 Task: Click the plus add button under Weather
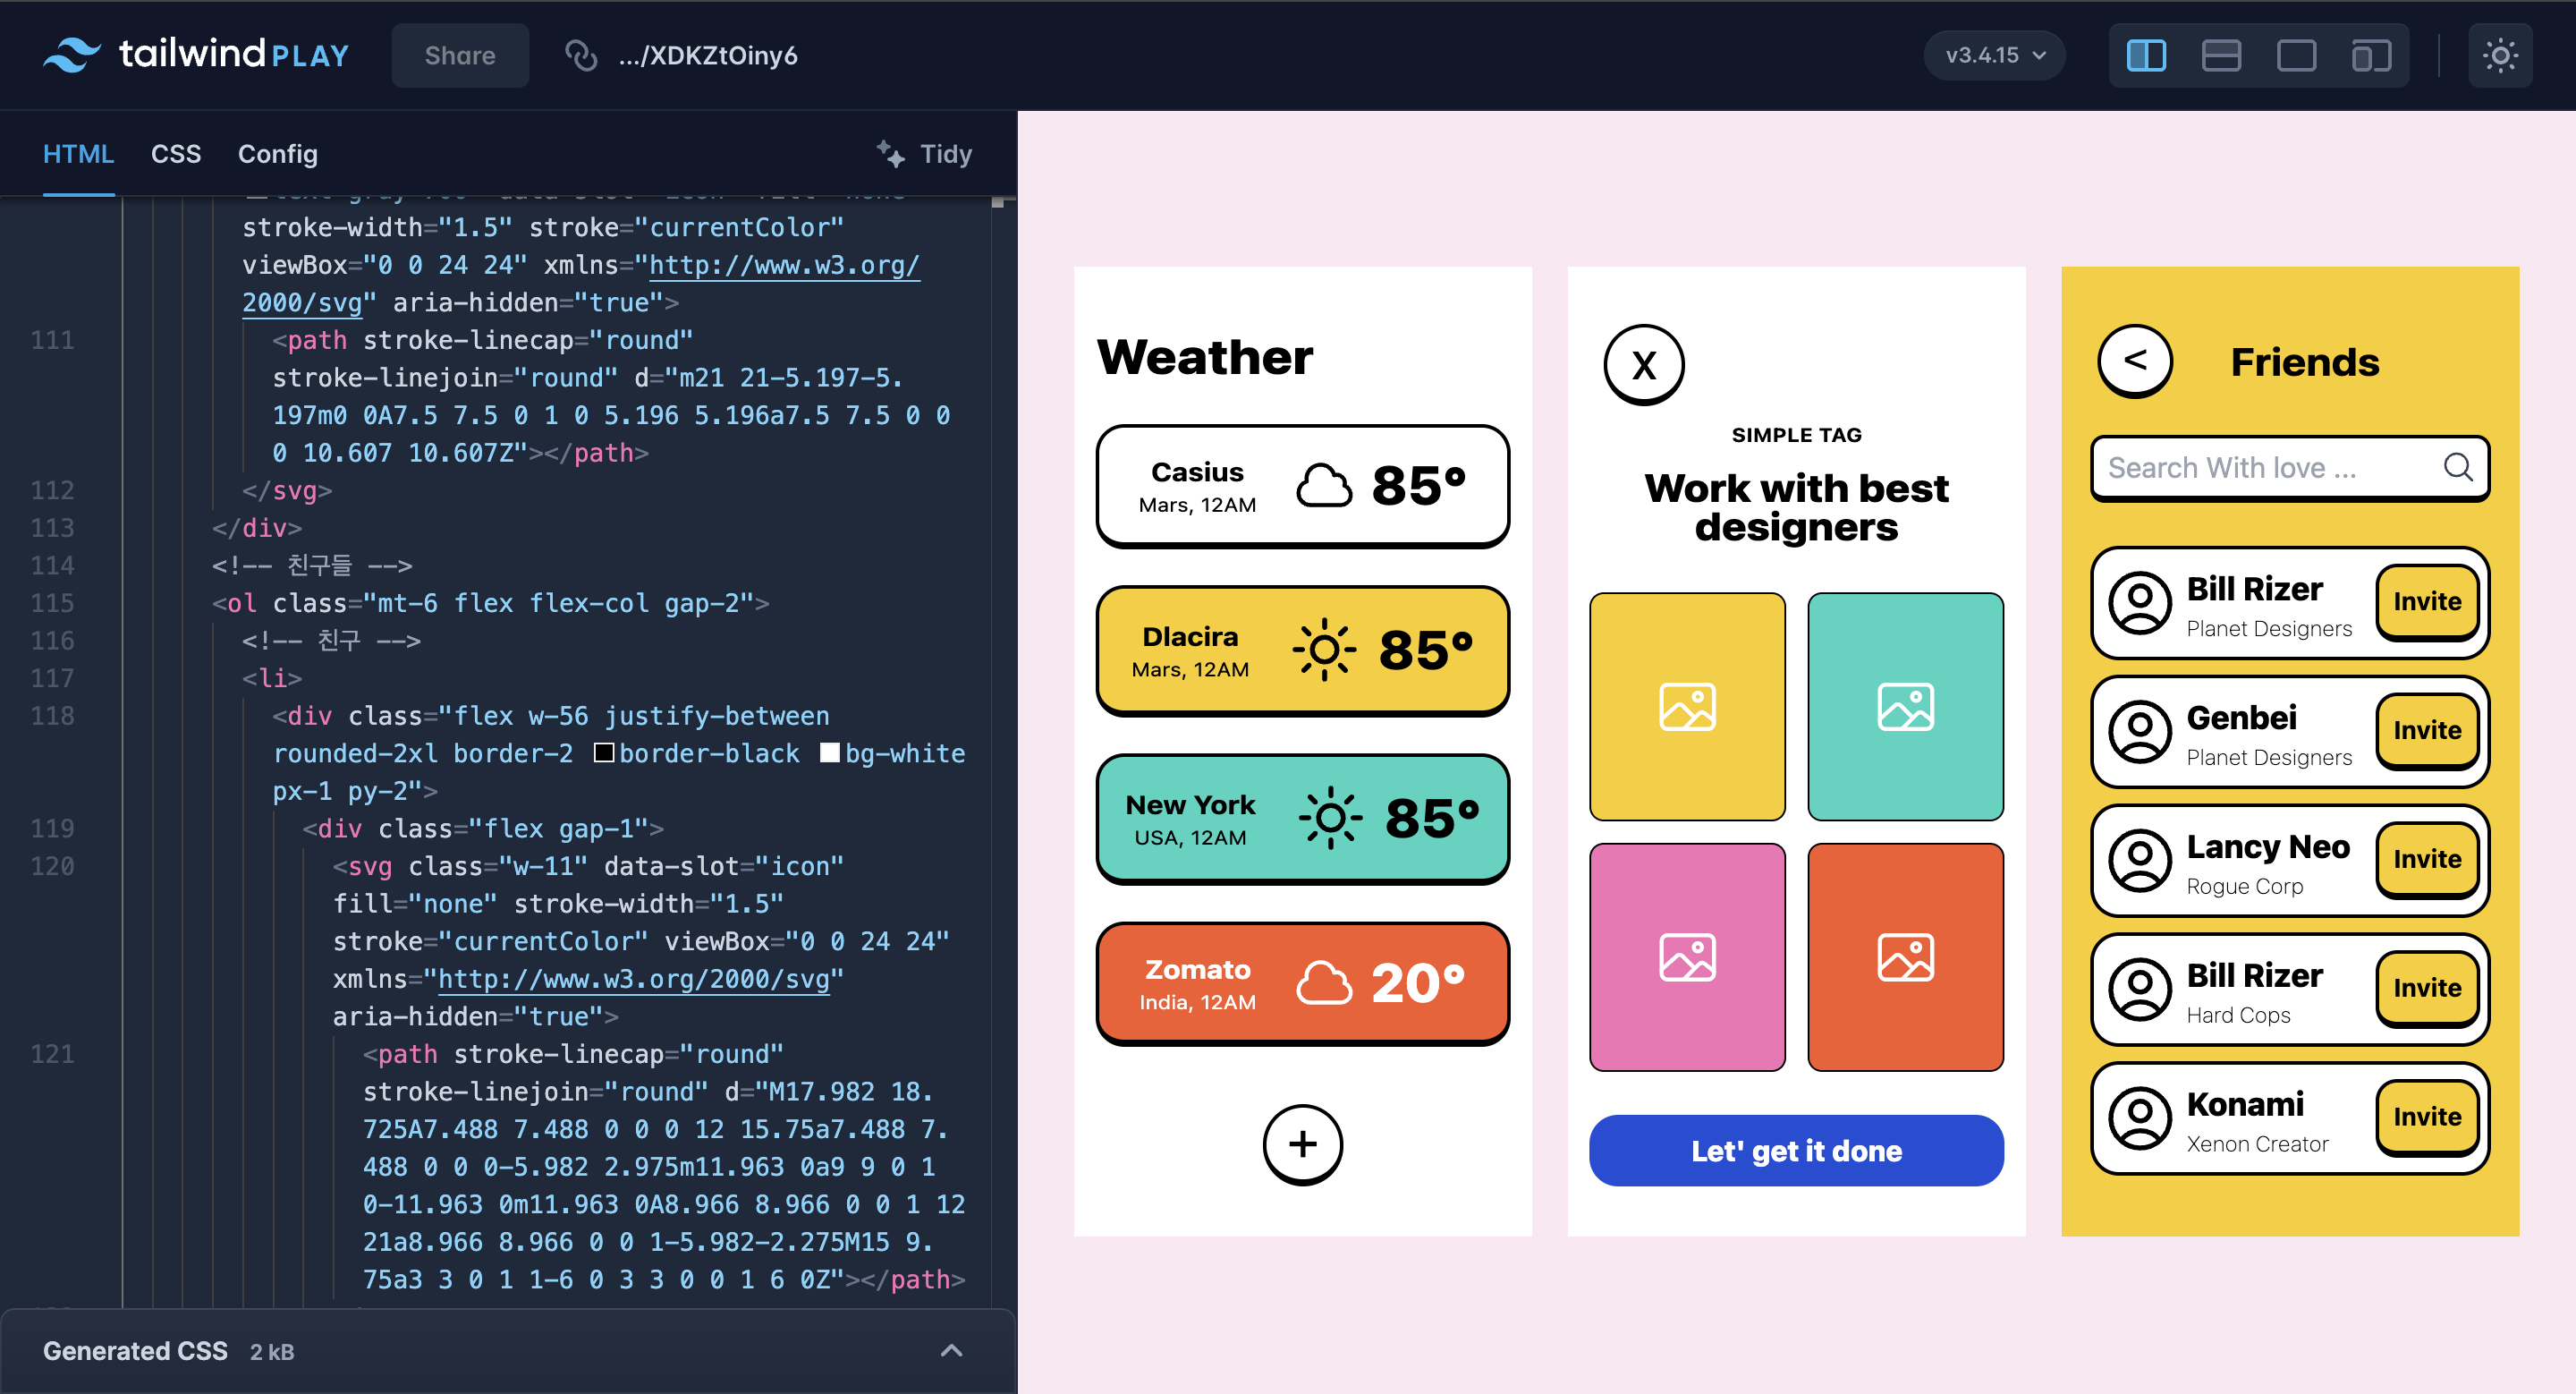tap(1302, 1144)
